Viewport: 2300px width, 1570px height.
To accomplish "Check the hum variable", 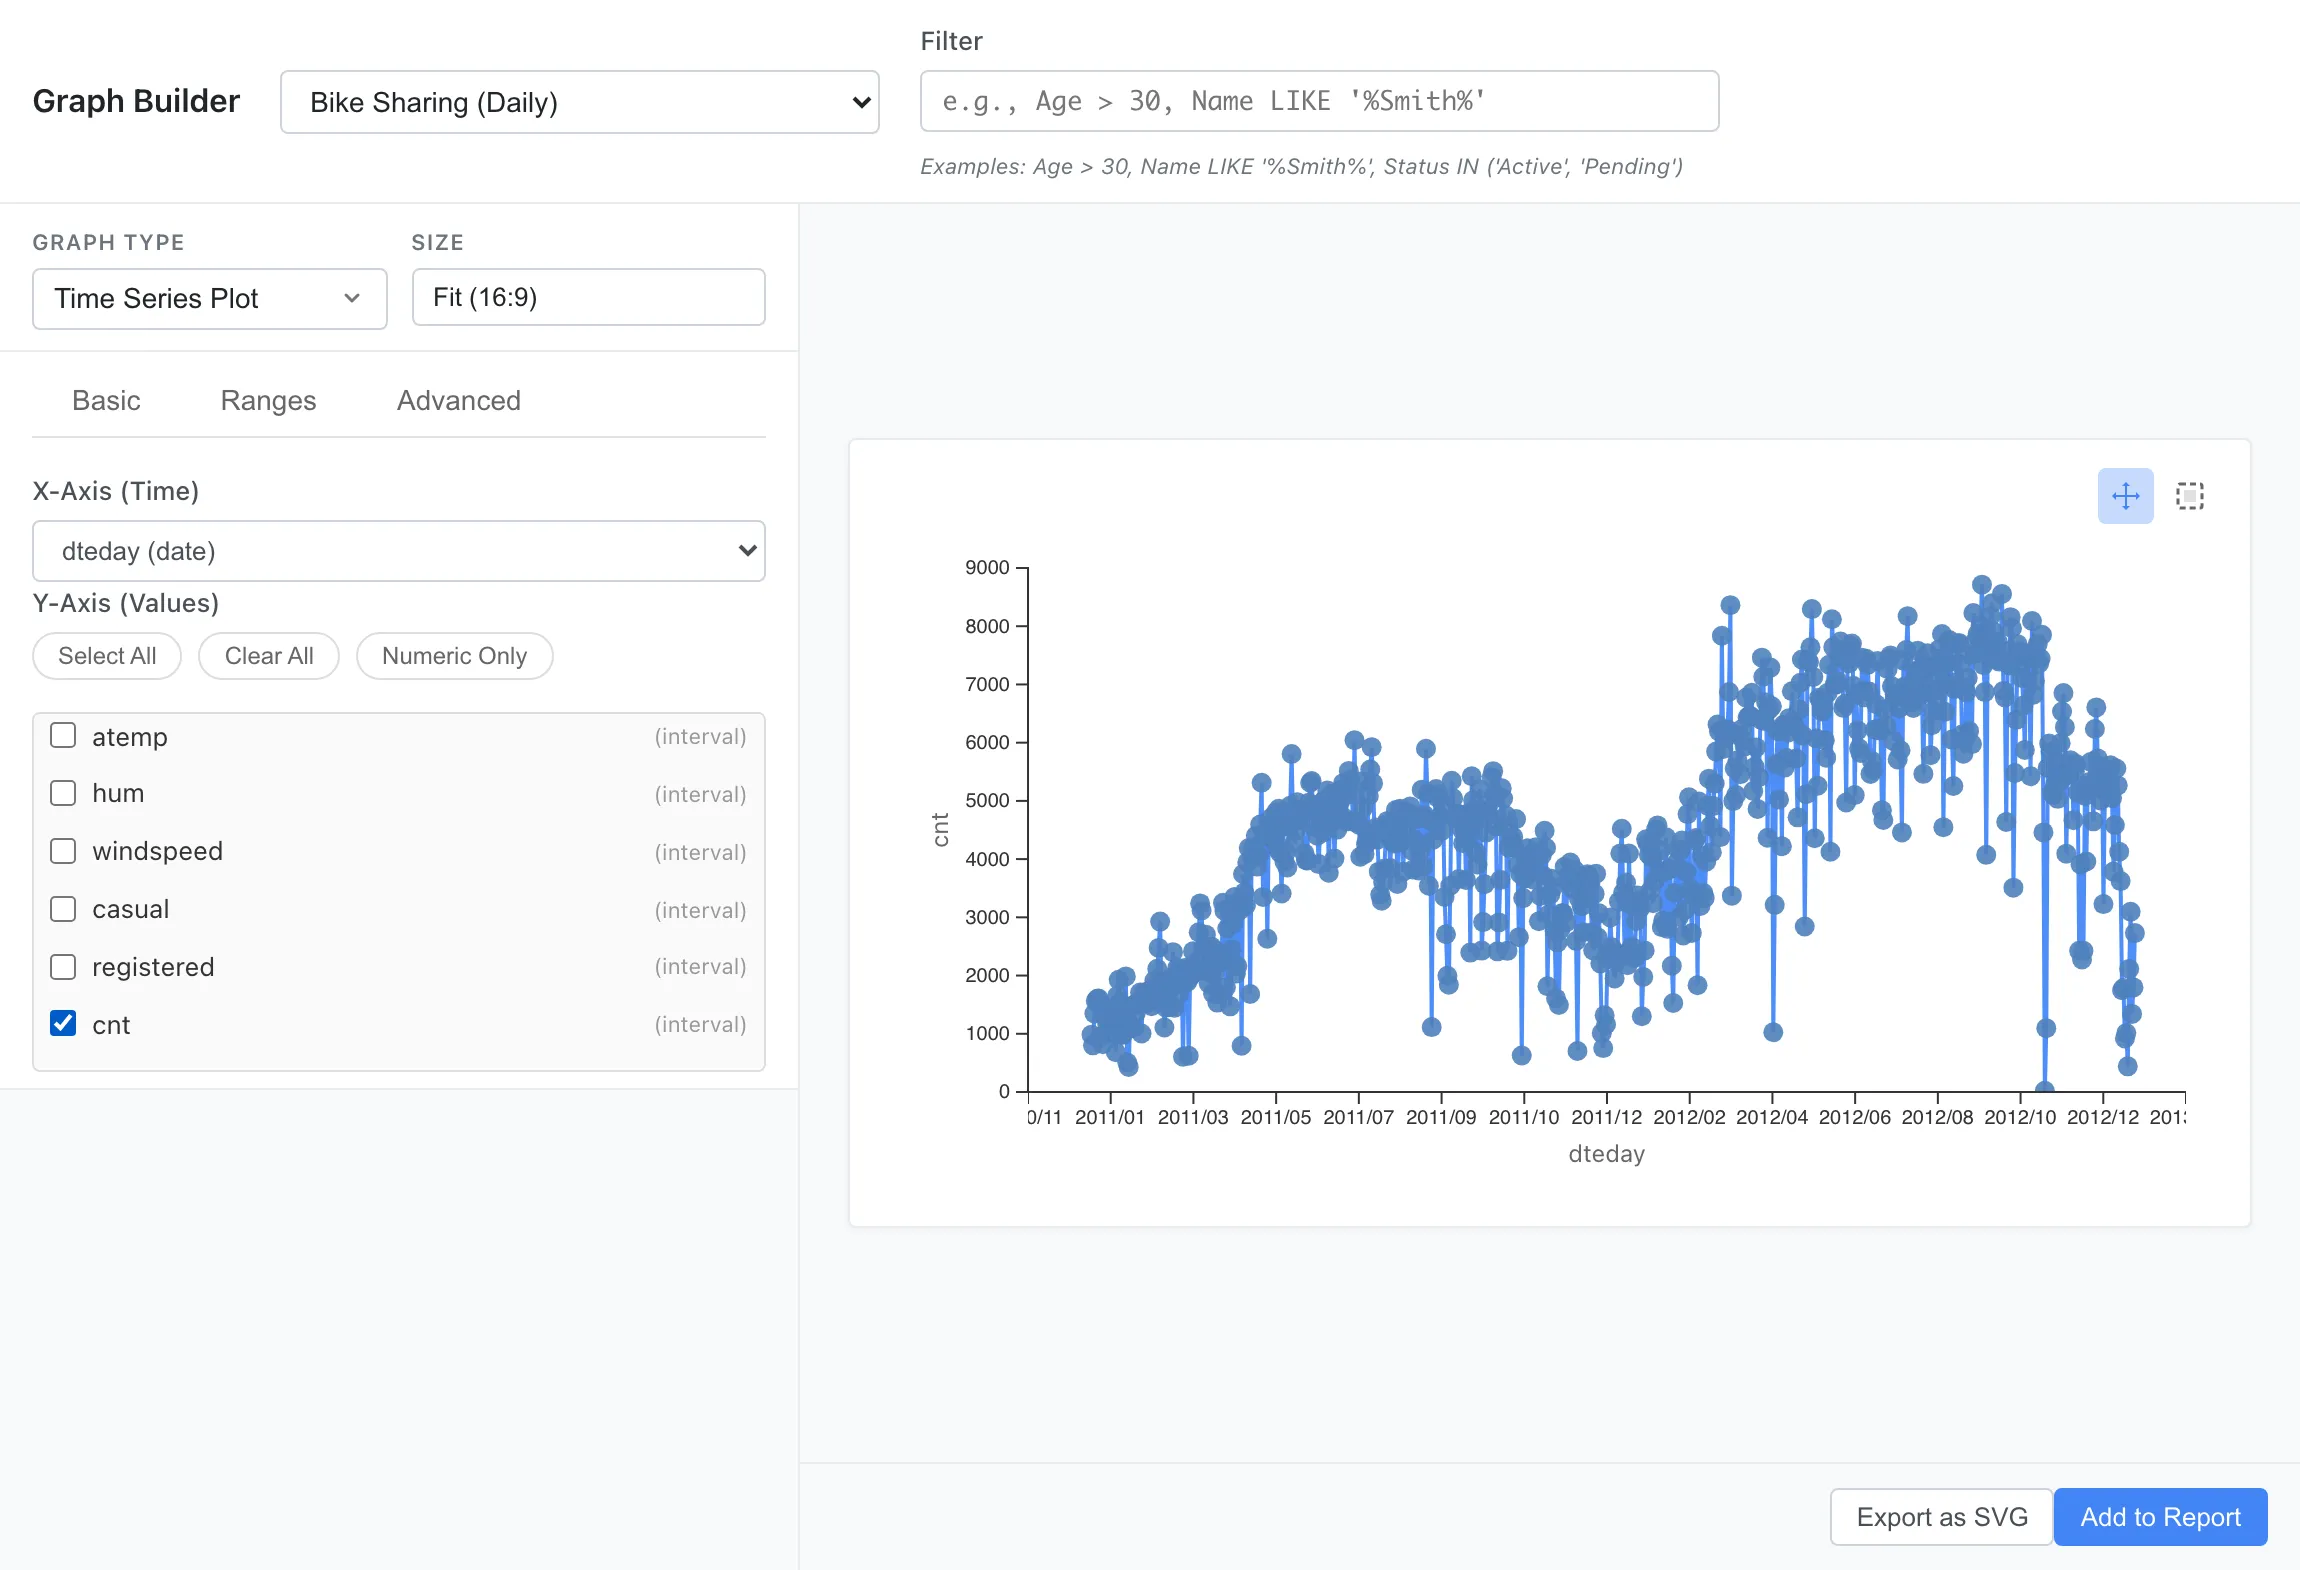I will click(63, 792).
